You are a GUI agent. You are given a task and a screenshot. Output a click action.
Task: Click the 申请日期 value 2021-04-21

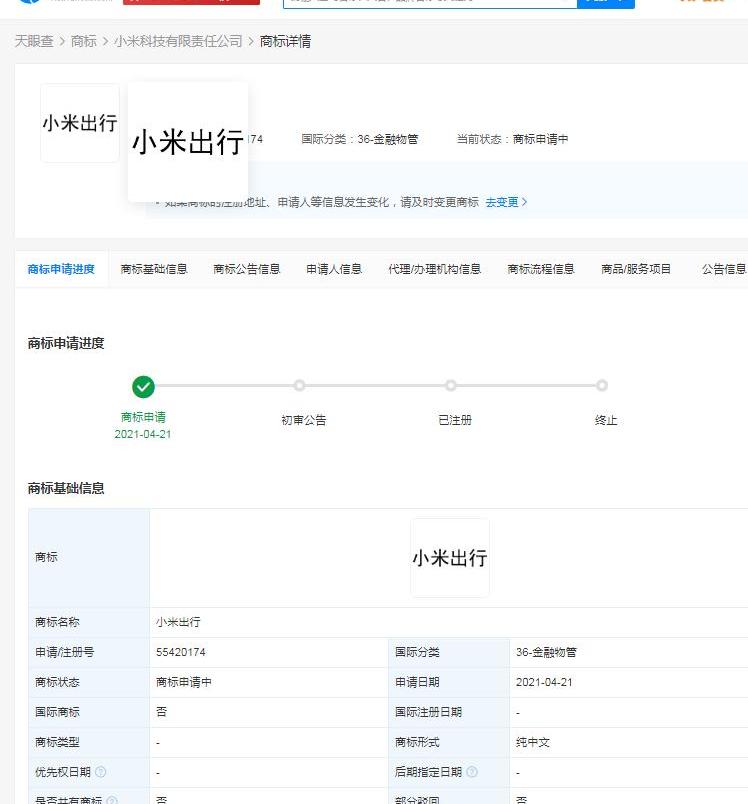[x=544, y=682]
